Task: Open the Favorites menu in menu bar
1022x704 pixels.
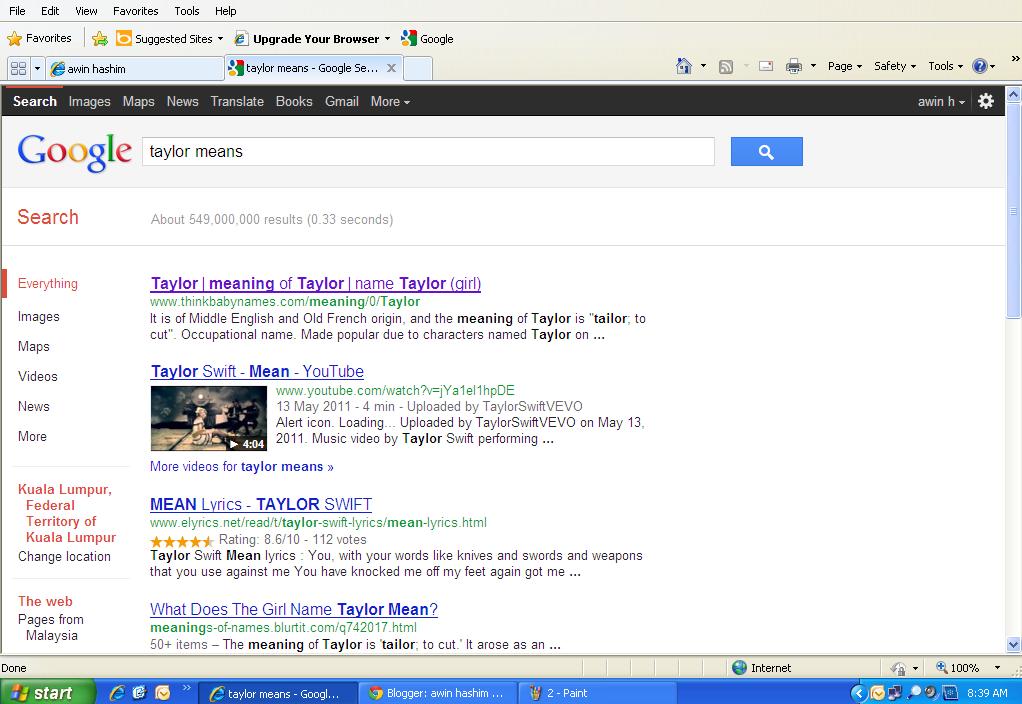Action: point(136,11)
